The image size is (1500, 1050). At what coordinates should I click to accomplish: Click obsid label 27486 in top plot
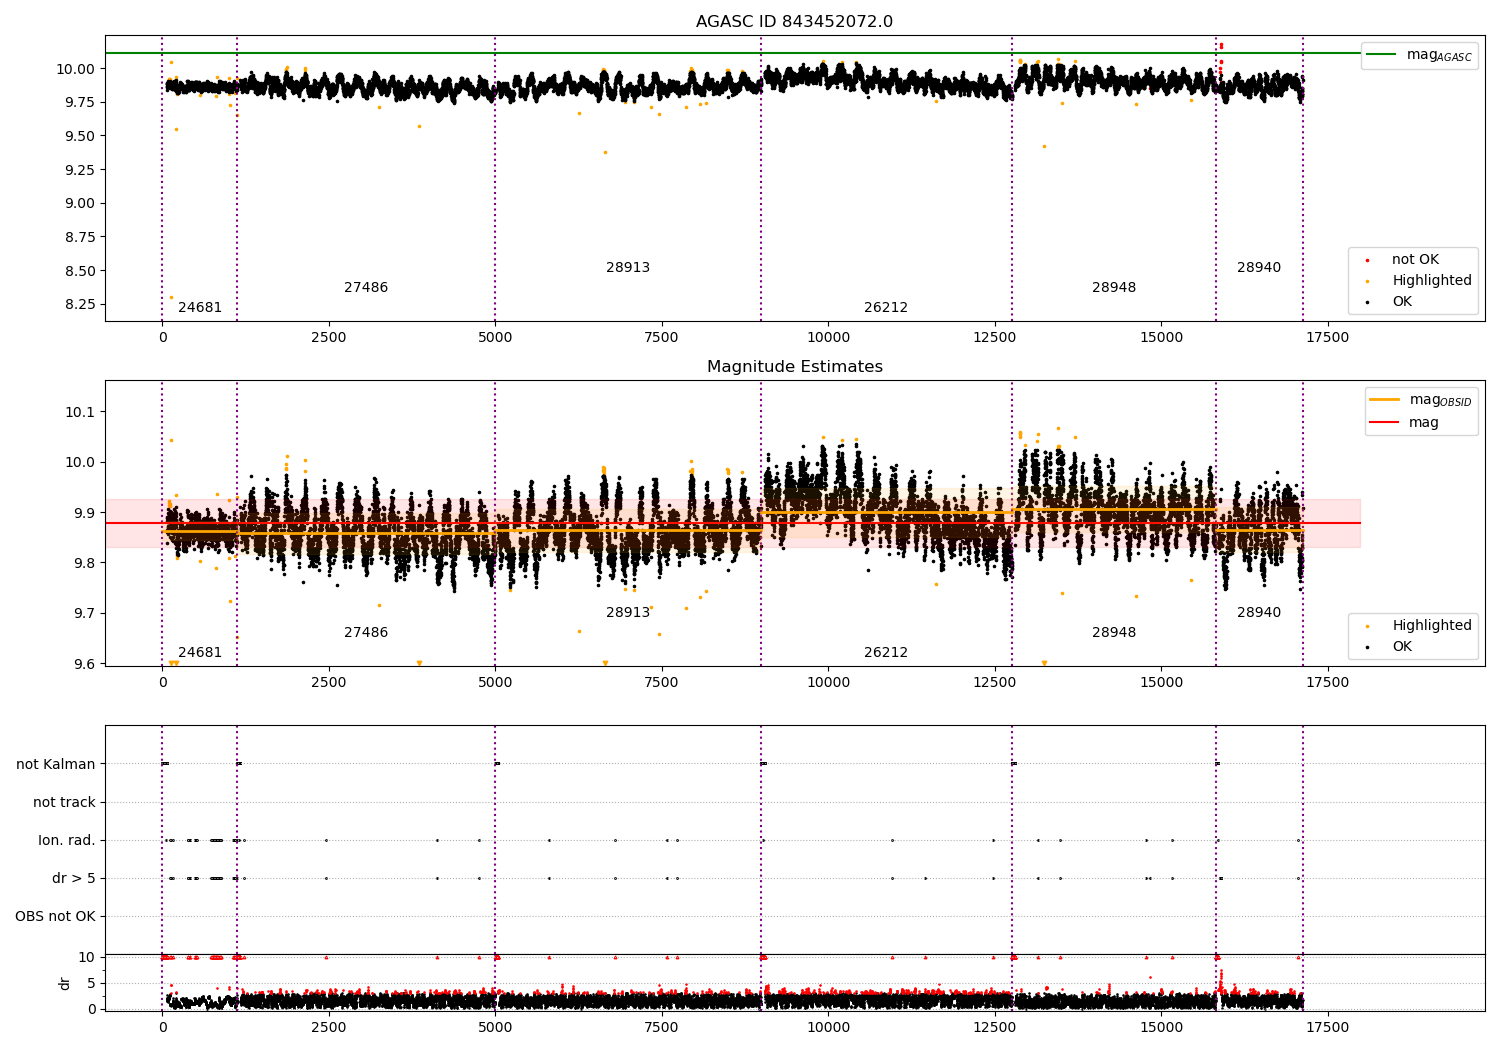coord(366,288)
